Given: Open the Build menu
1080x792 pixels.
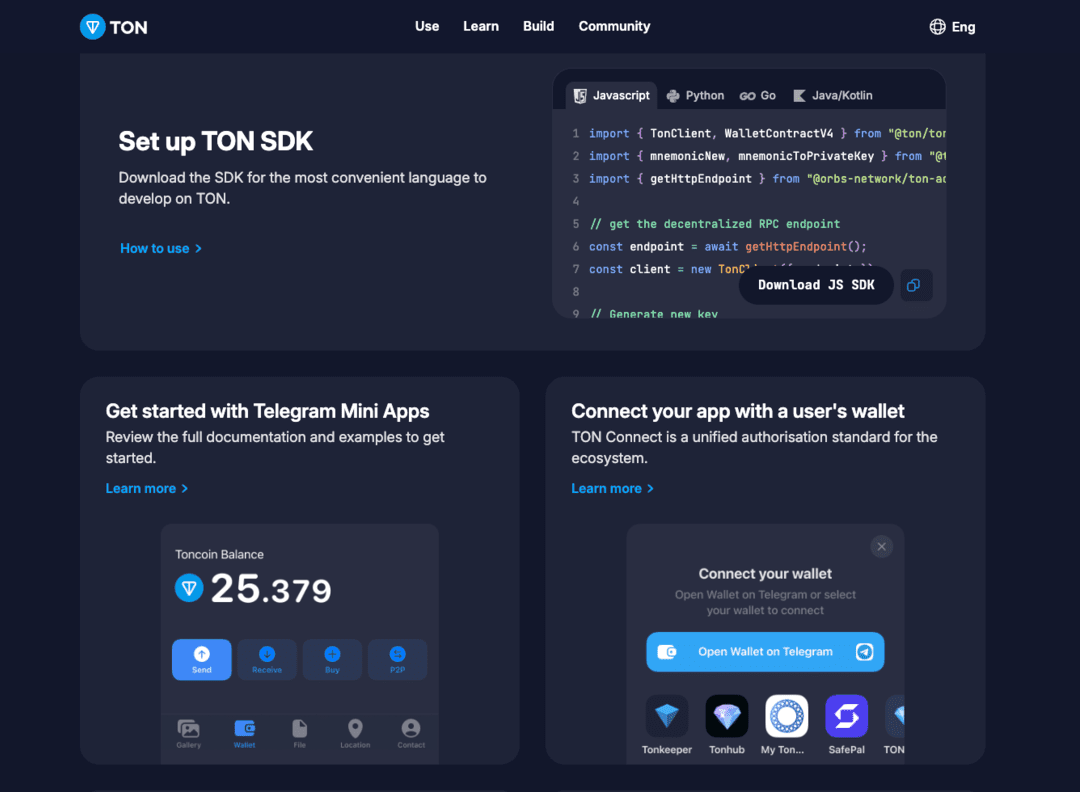Looking at the screenshot, I should (538, 26).
